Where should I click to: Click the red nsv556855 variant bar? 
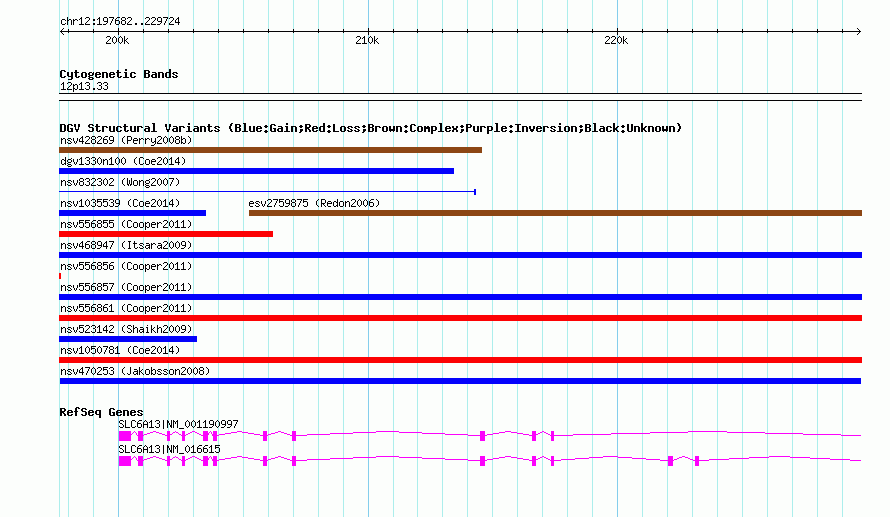[166, 234]
